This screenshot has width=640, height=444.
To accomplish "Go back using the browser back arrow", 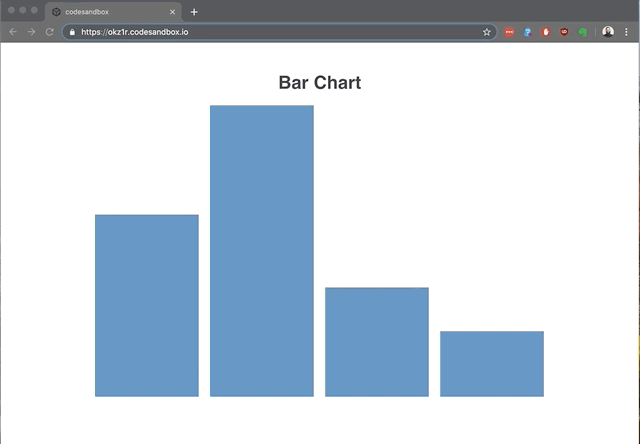I will tap(13, 32).
